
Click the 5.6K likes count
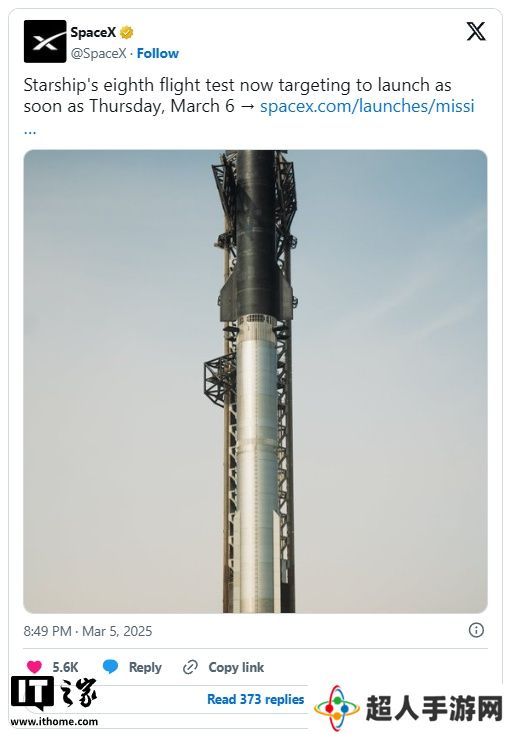click(65, 667)
